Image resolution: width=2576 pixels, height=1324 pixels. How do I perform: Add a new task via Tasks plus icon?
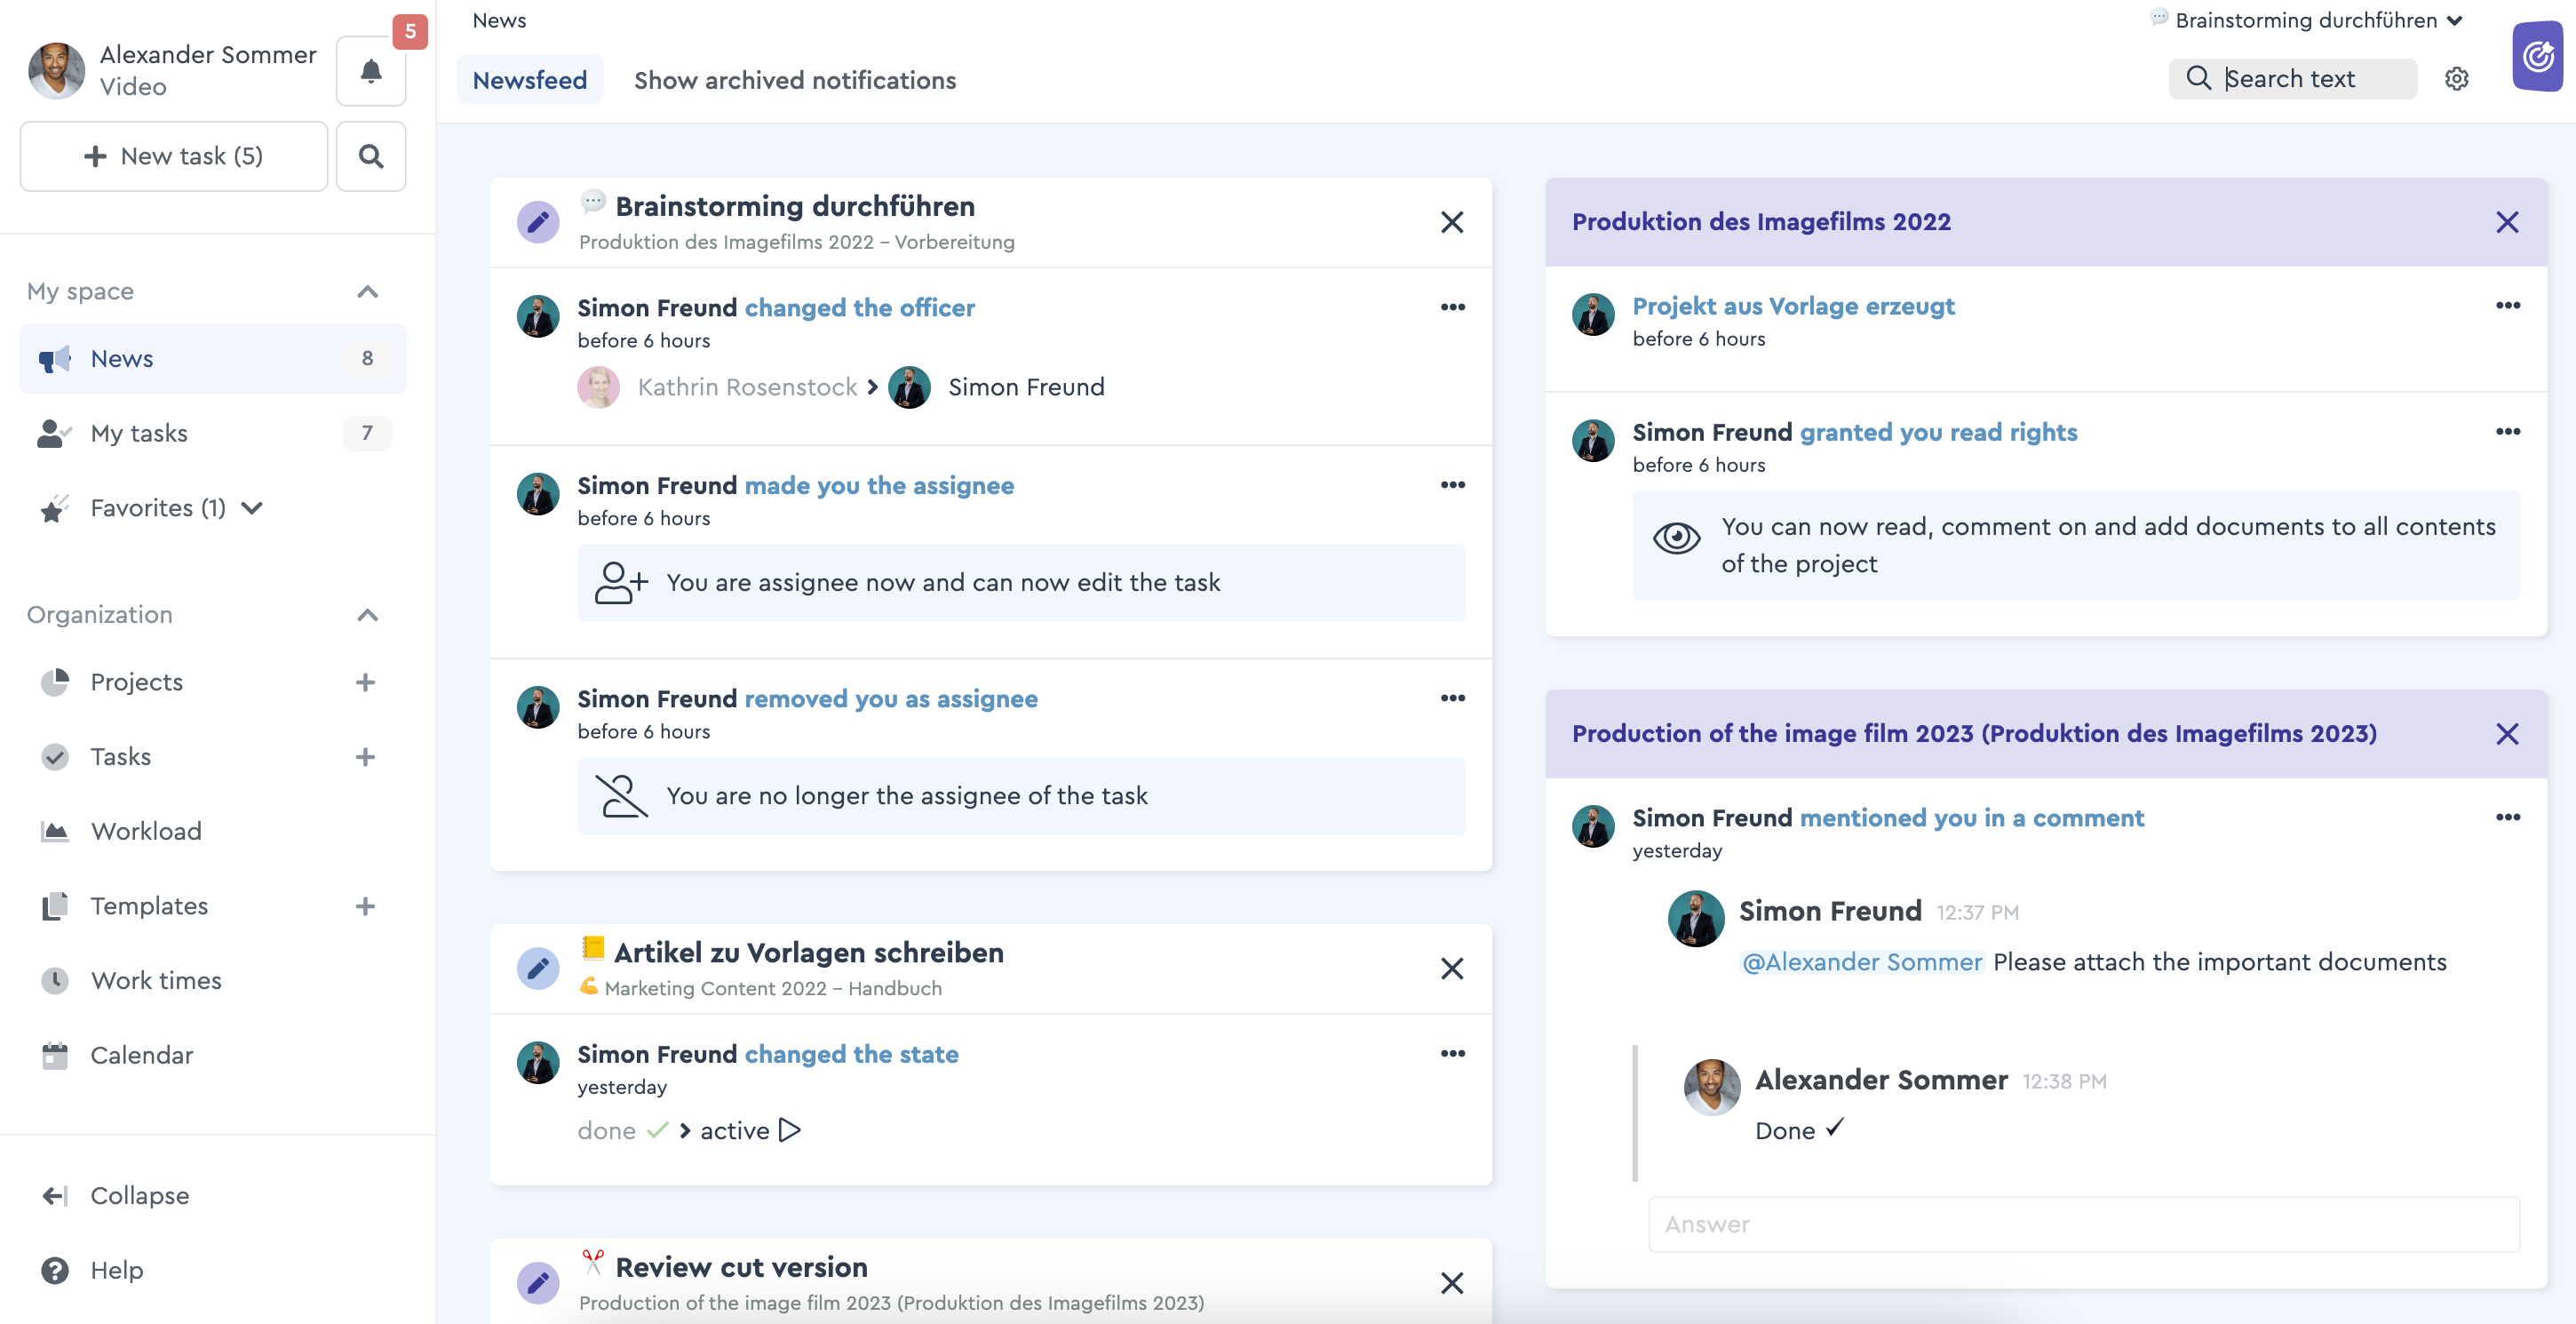(365, 757)
